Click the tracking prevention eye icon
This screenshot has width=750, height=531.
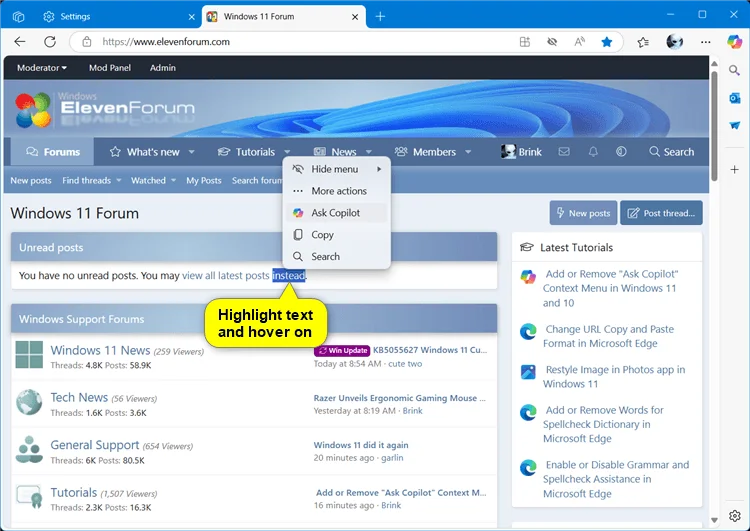(x=552, y=42)
